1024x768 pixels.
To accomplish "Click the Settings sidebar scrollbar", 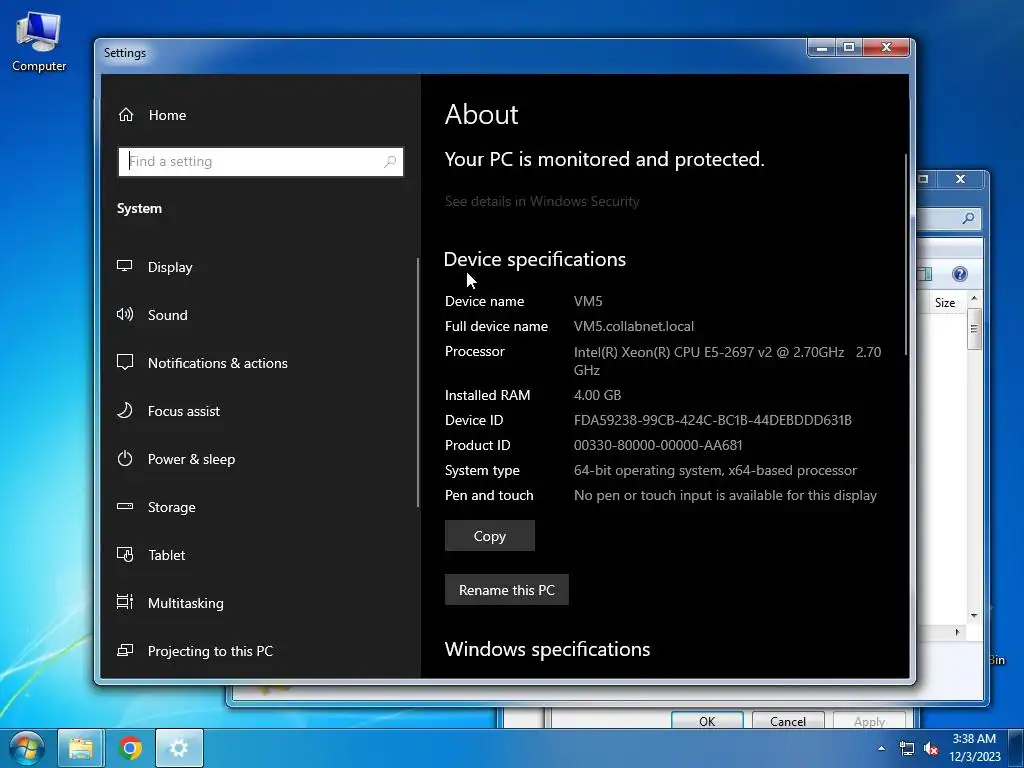I will pyautogui.click(x=418, y=382).
